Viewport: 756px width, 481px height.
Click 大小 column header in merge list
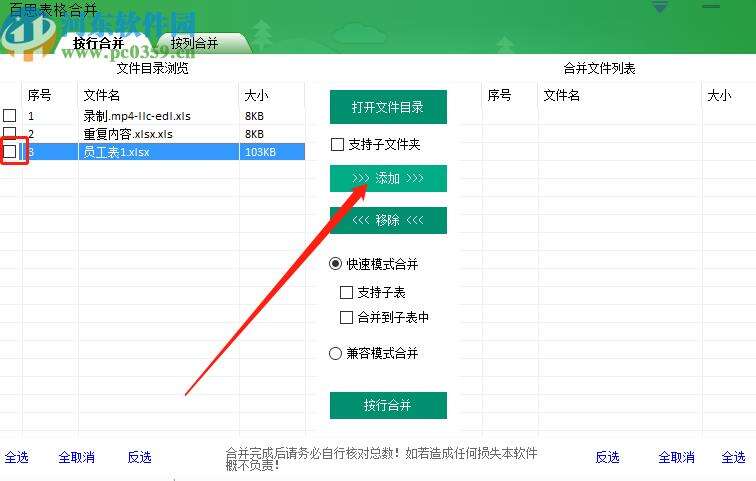pos(729,95)
